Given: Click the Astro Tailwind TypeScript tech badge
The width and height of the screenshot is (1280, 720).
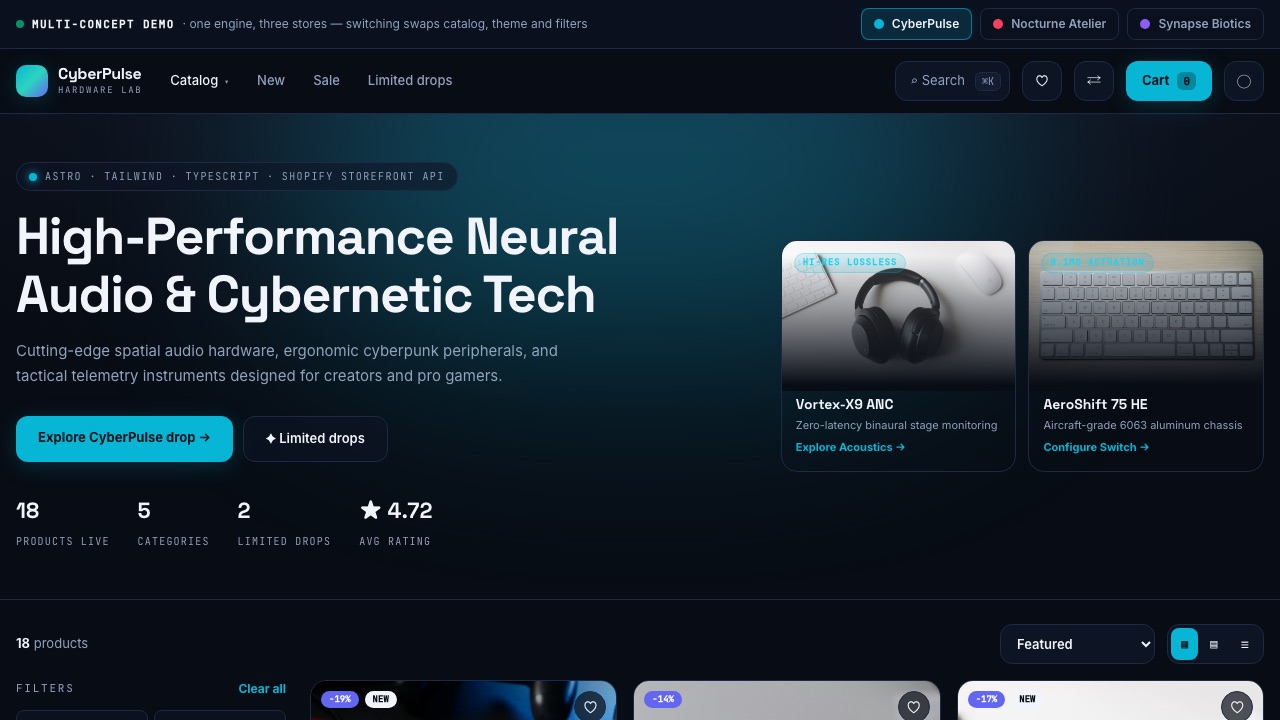Looking at the screenshot, I should pyautogui.click(x=237, y=177).
